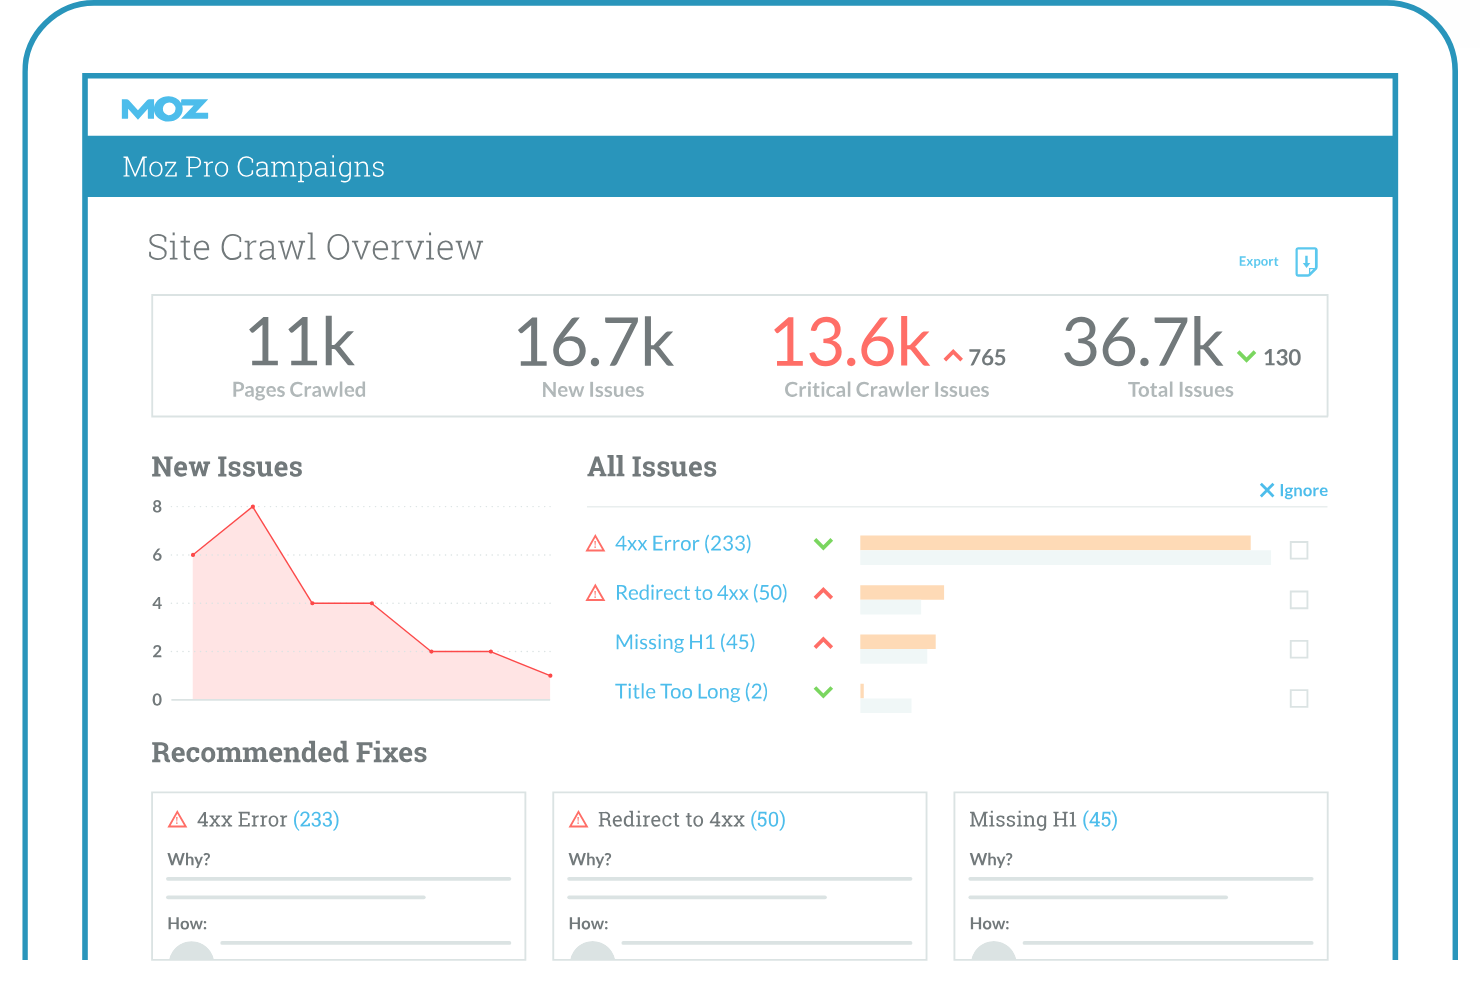Click the warning icon in Redirect to 4xx card
The height and width of the screenshot is (987, 1480).
578,819
